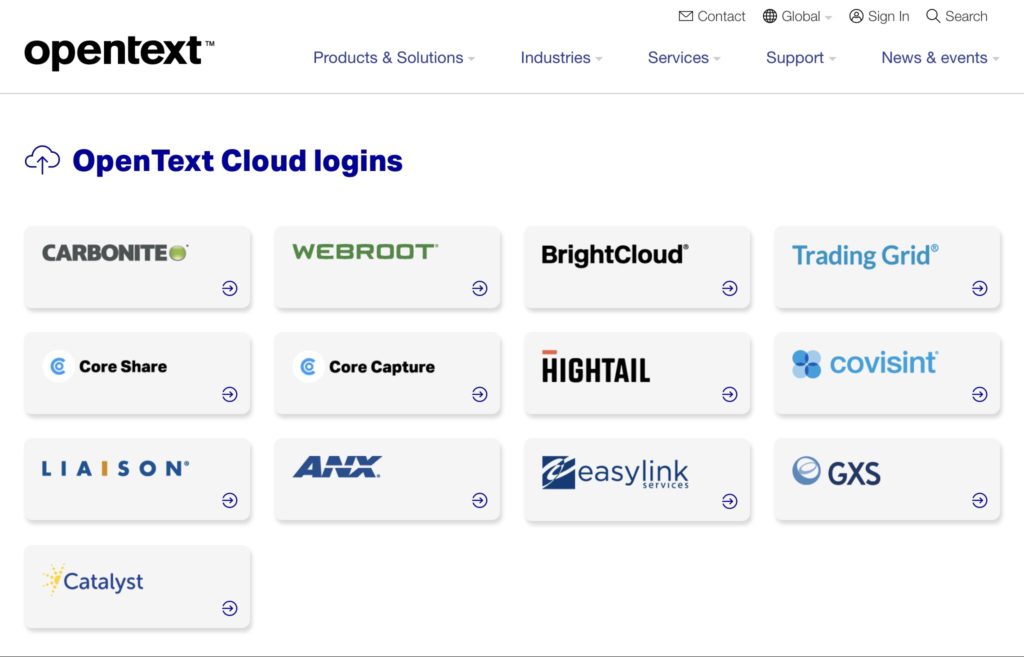Click the arrow icon on Trading Grid card

pyautogui.click(x=980, y=288)
